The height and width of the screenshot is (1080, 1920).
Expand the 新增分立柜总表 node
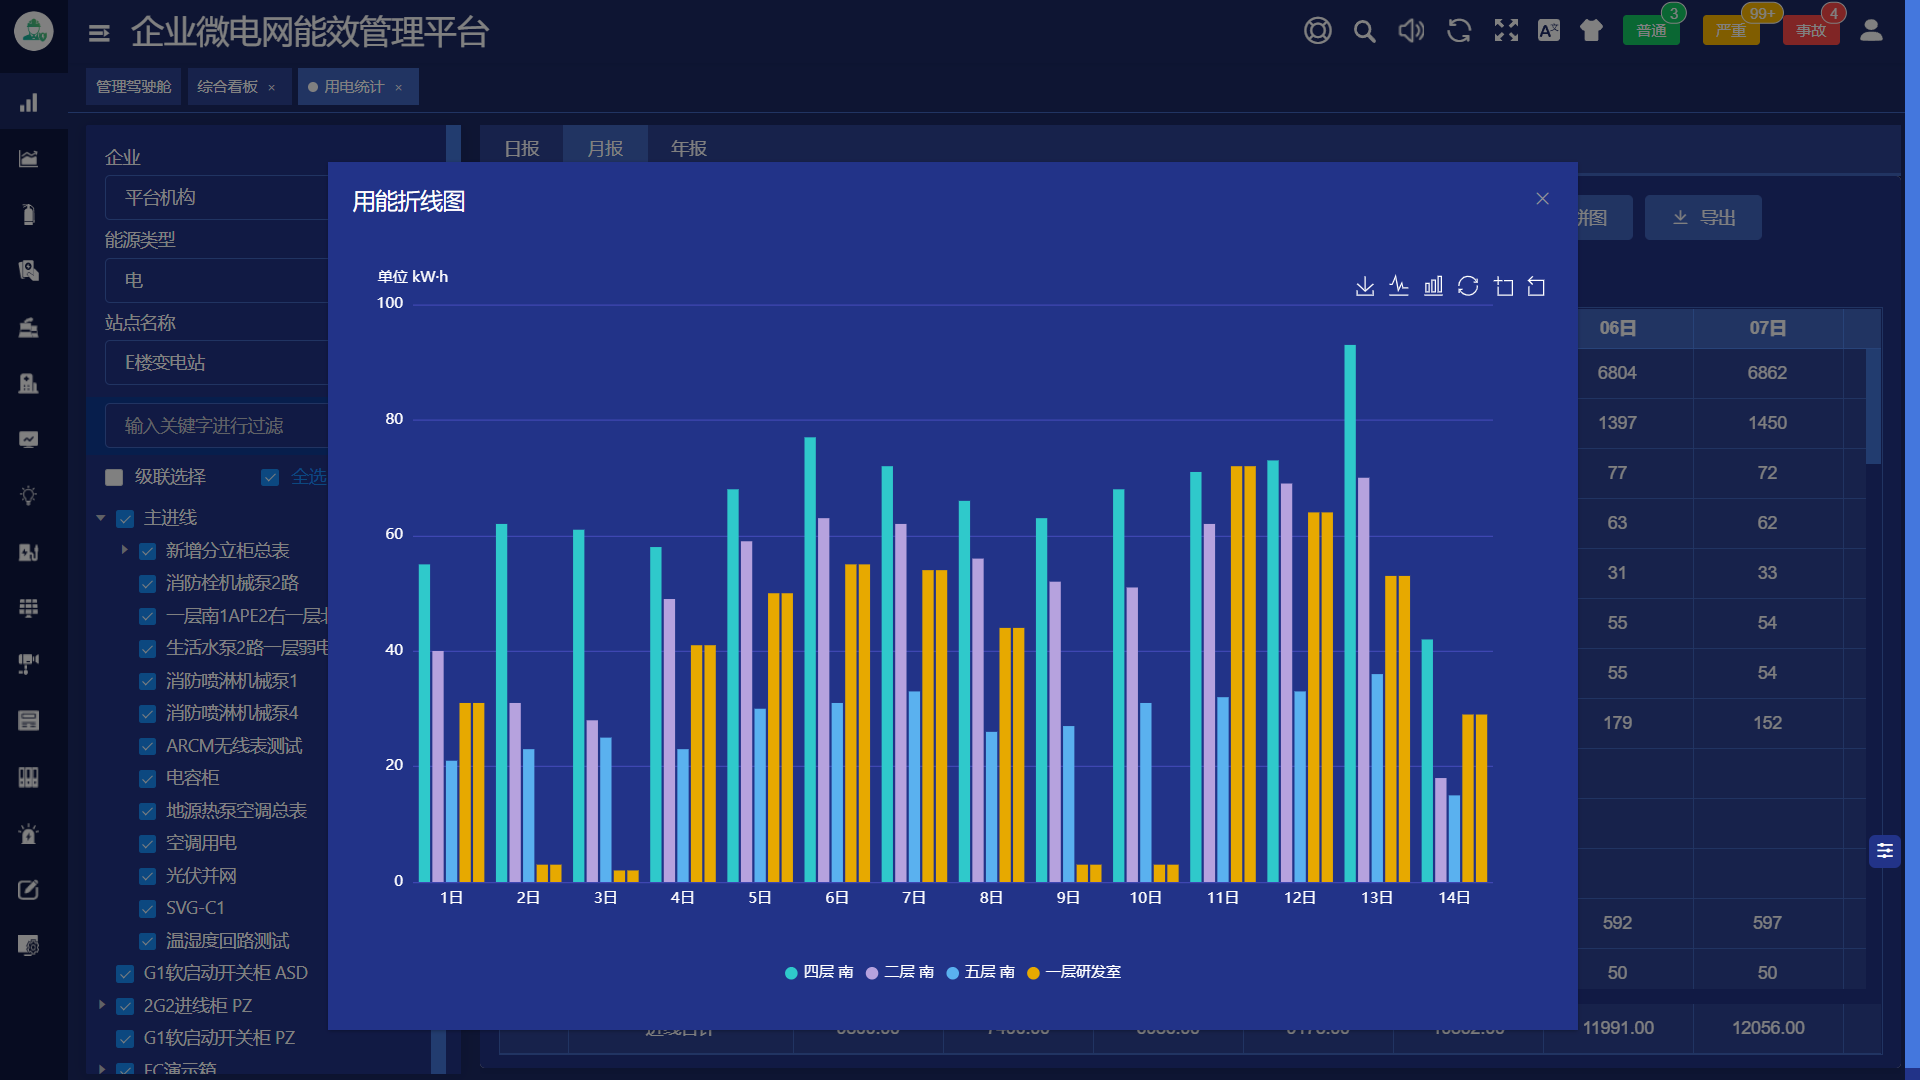(x=124, y=550)
